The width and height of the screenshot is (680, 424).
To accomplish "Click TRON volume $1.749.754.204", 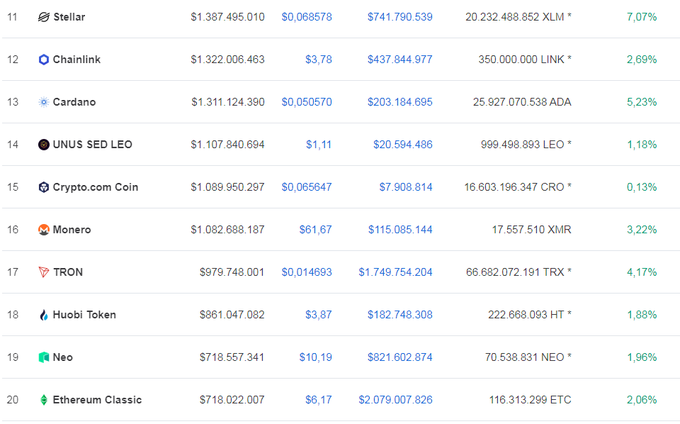I will click(x=396, y=272).
